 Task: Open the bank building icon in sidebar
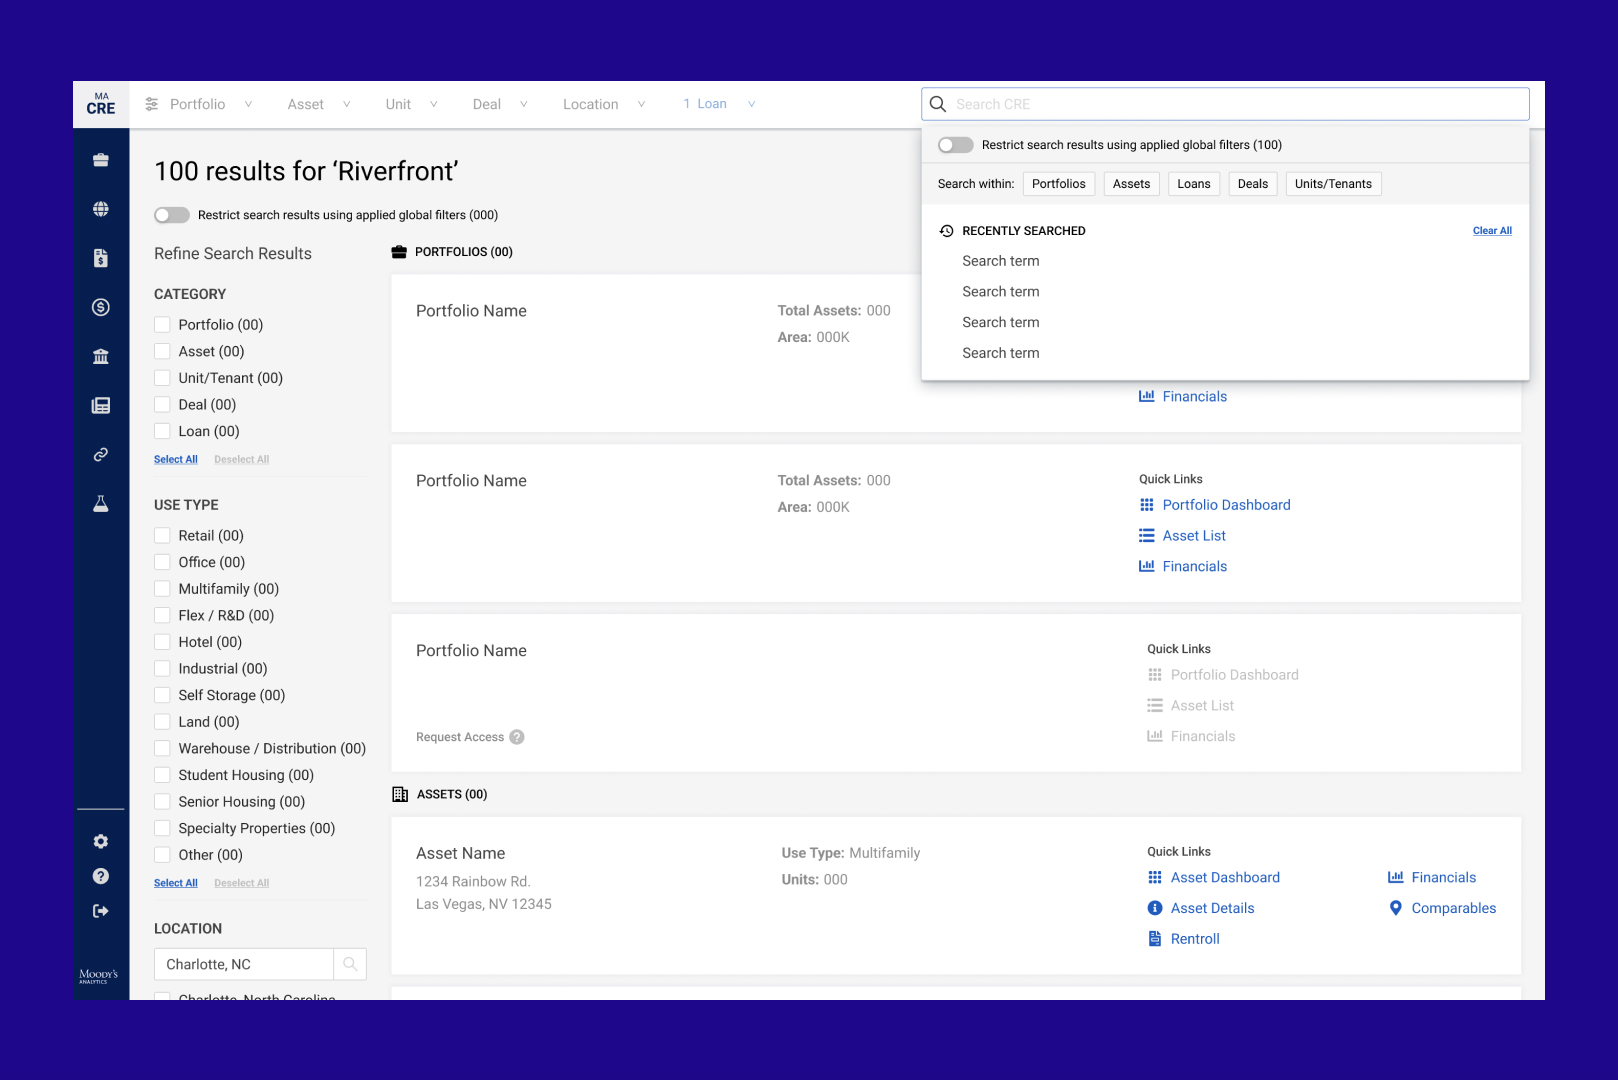(x=101, y=356)
